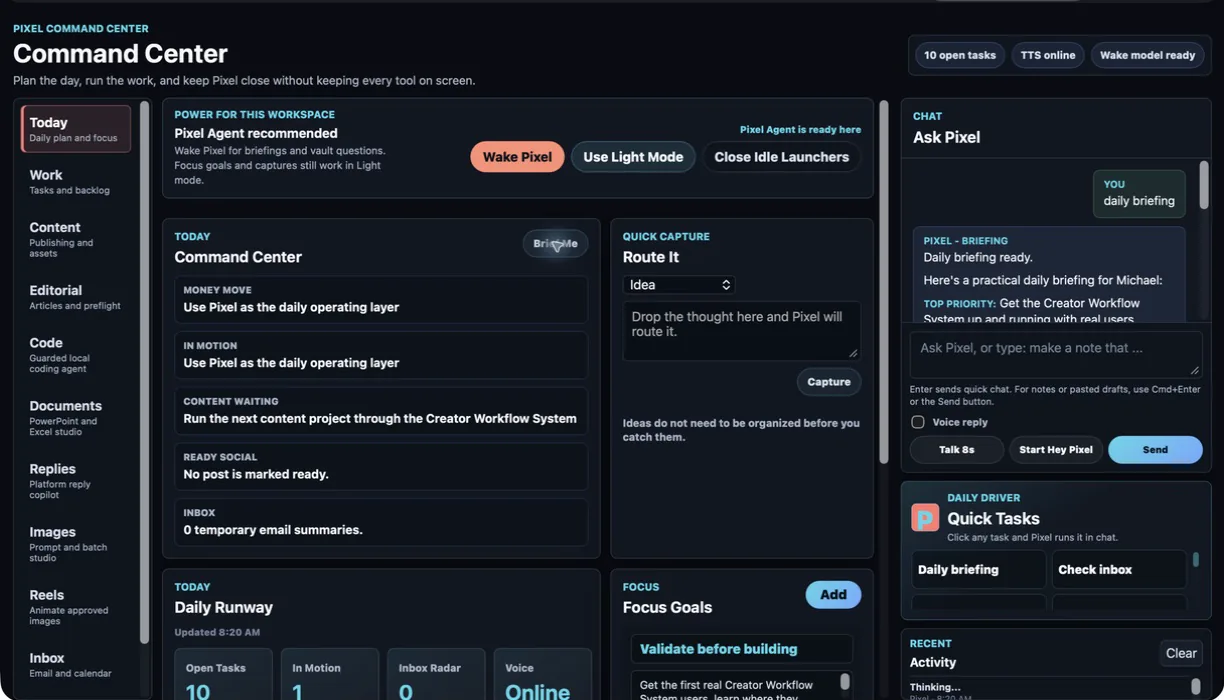Open the Content publishing section

(76, 239)
